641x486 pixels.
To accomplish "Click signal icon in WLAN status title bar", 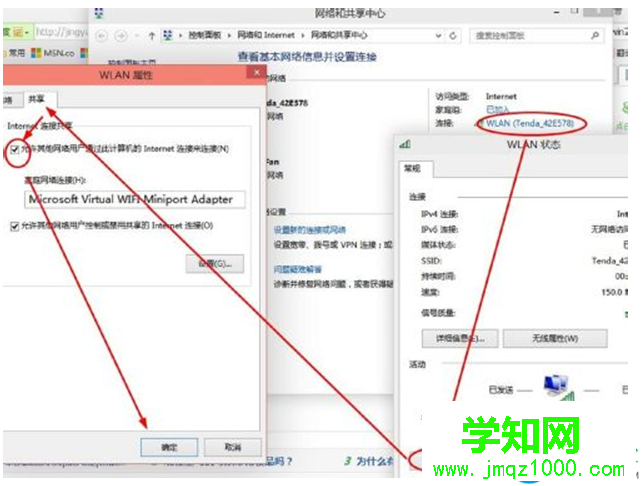I will click(x=405, y=144).
